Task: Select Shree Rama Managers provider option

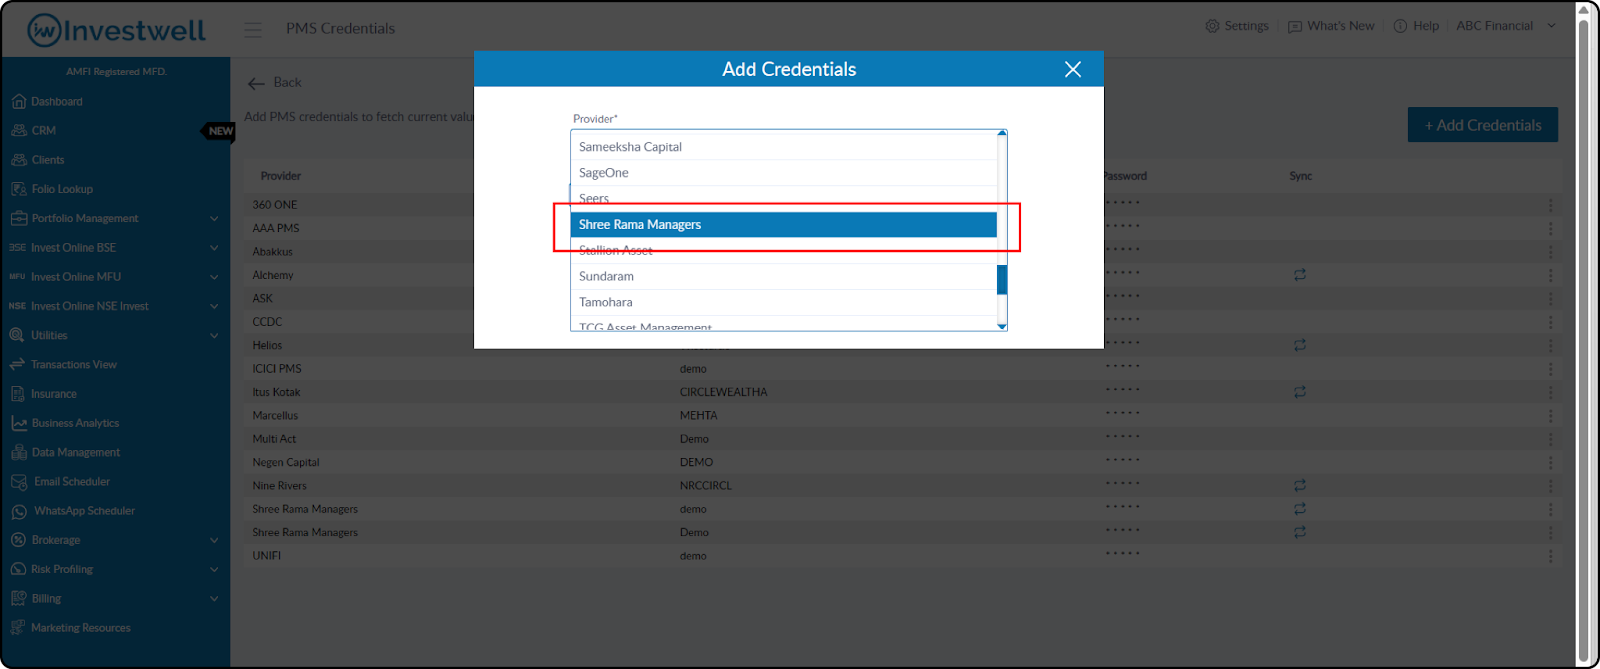Action: (784, 225)
